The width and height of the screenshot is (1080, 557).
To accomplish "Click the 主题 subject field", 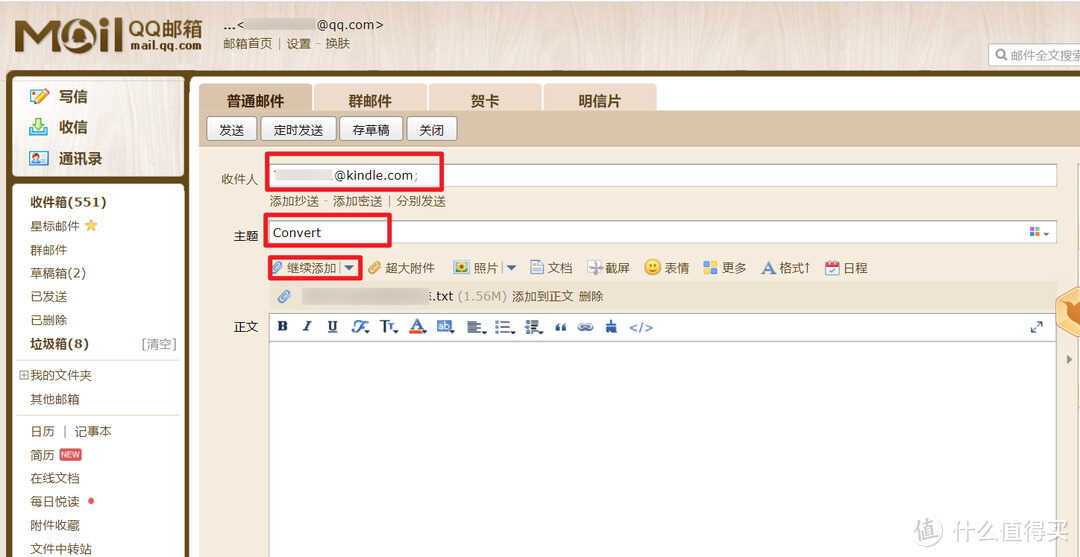I will click(x=663, y=233).
